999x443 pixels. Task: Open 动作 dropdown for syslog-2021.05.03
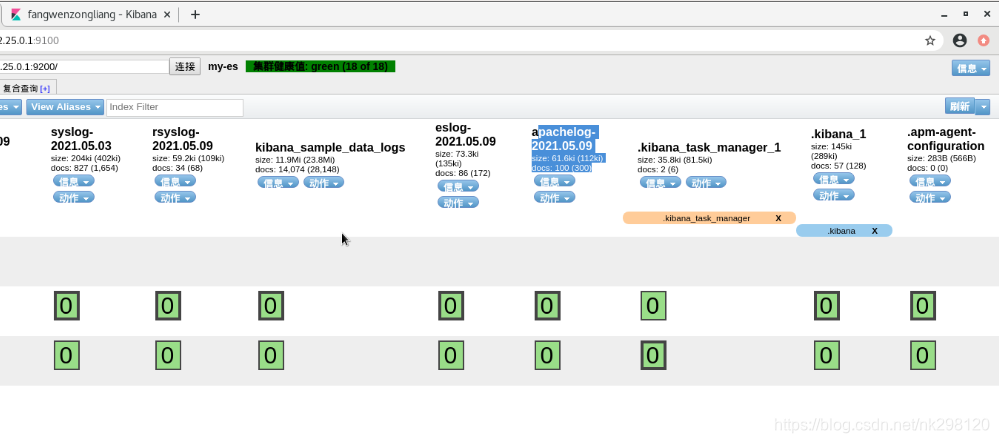(74, 198)
